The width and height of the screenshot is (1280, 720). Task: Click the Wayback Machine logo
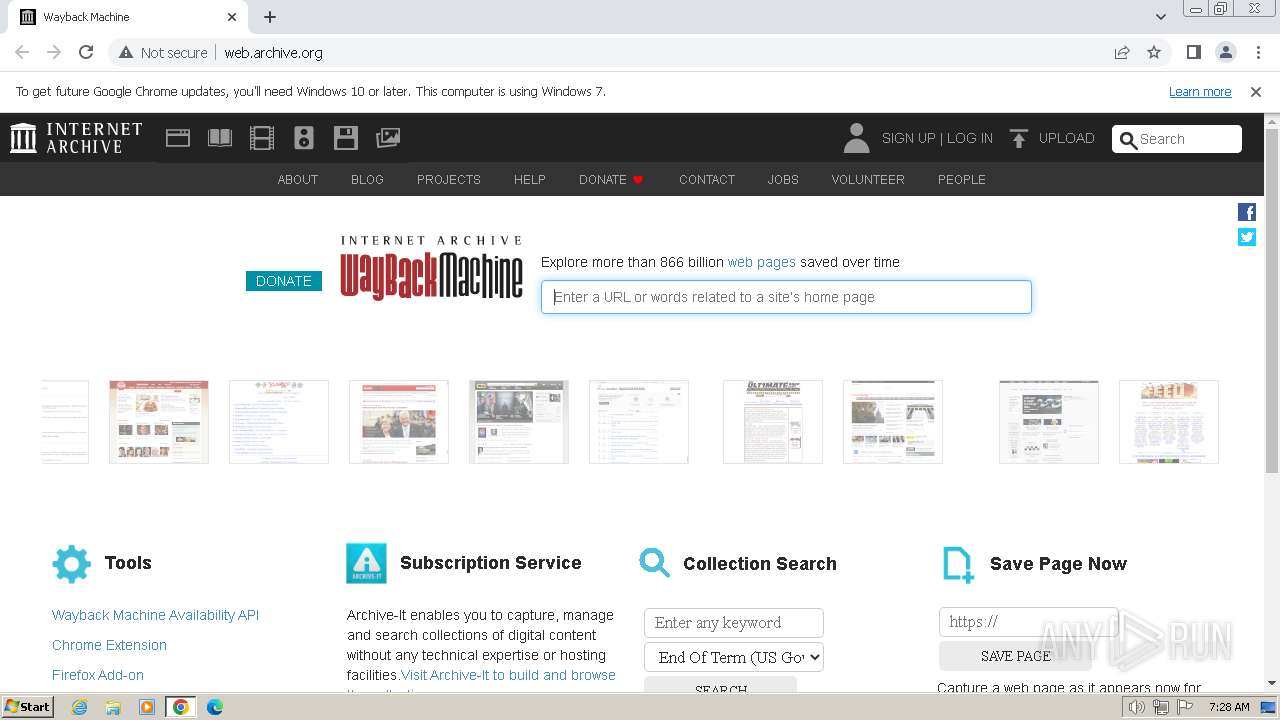pos(431,268)
